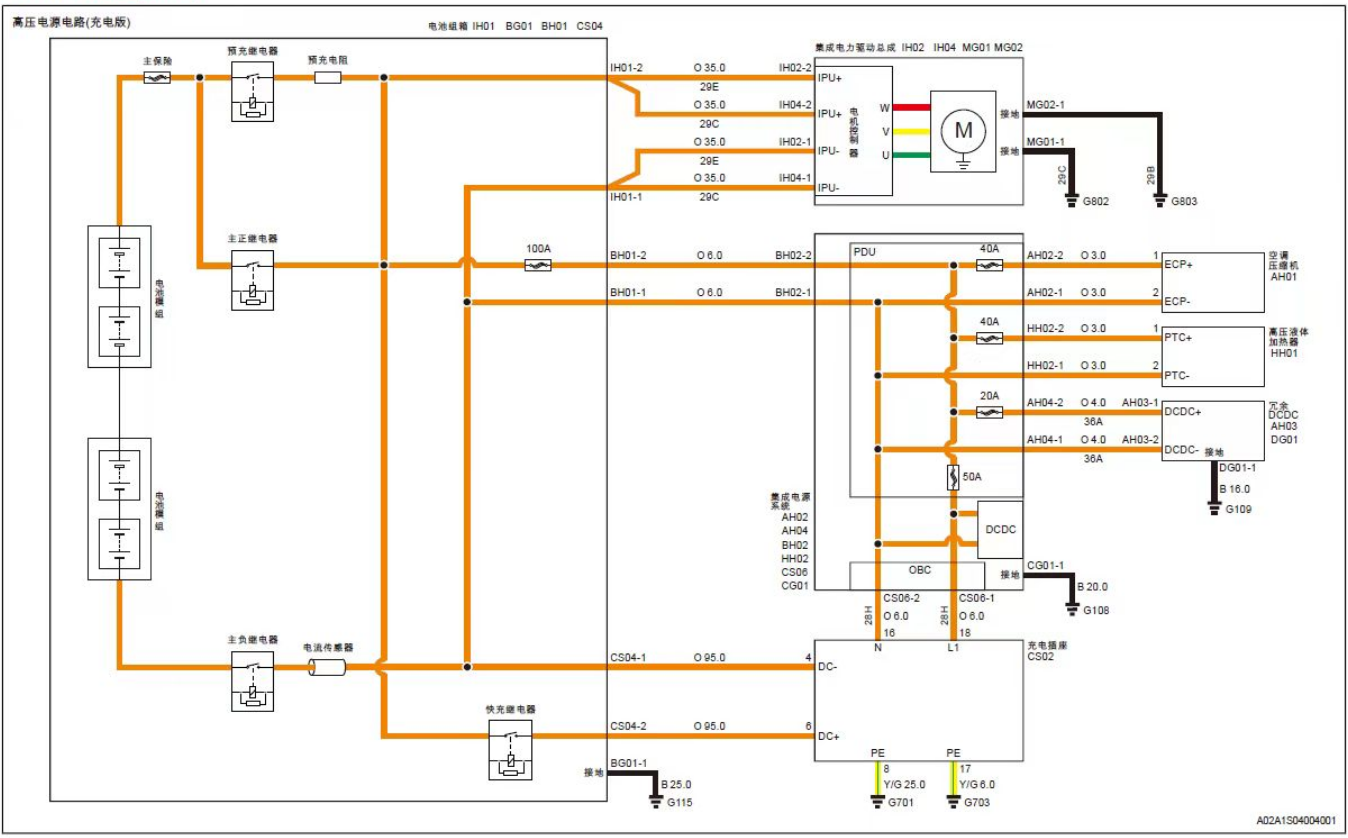Click the green U phase wire
Image resolution: width=1348 pixels, height=838 pixels.
pyautogui.click(x=912, y=154)
